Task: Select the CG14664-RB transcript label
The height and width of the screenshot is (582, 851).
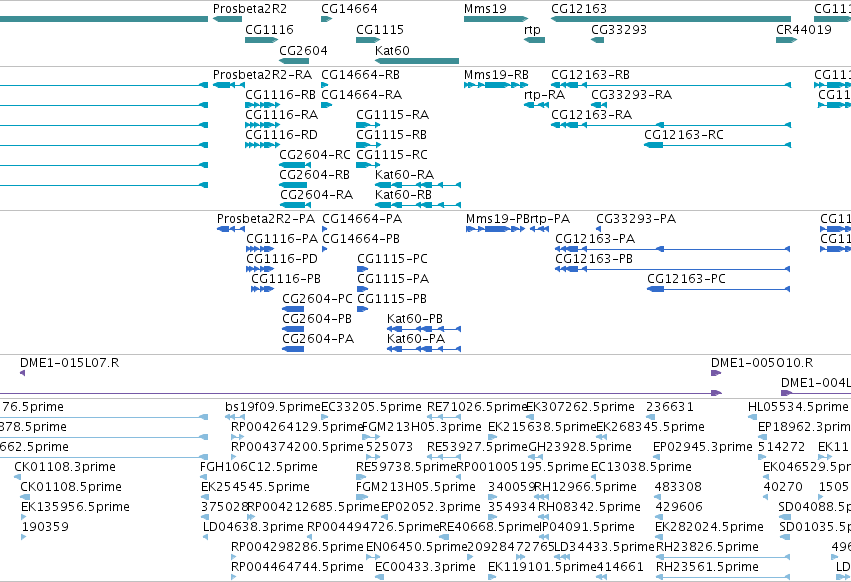Action: pyautogui.click(x=360, y=75)
